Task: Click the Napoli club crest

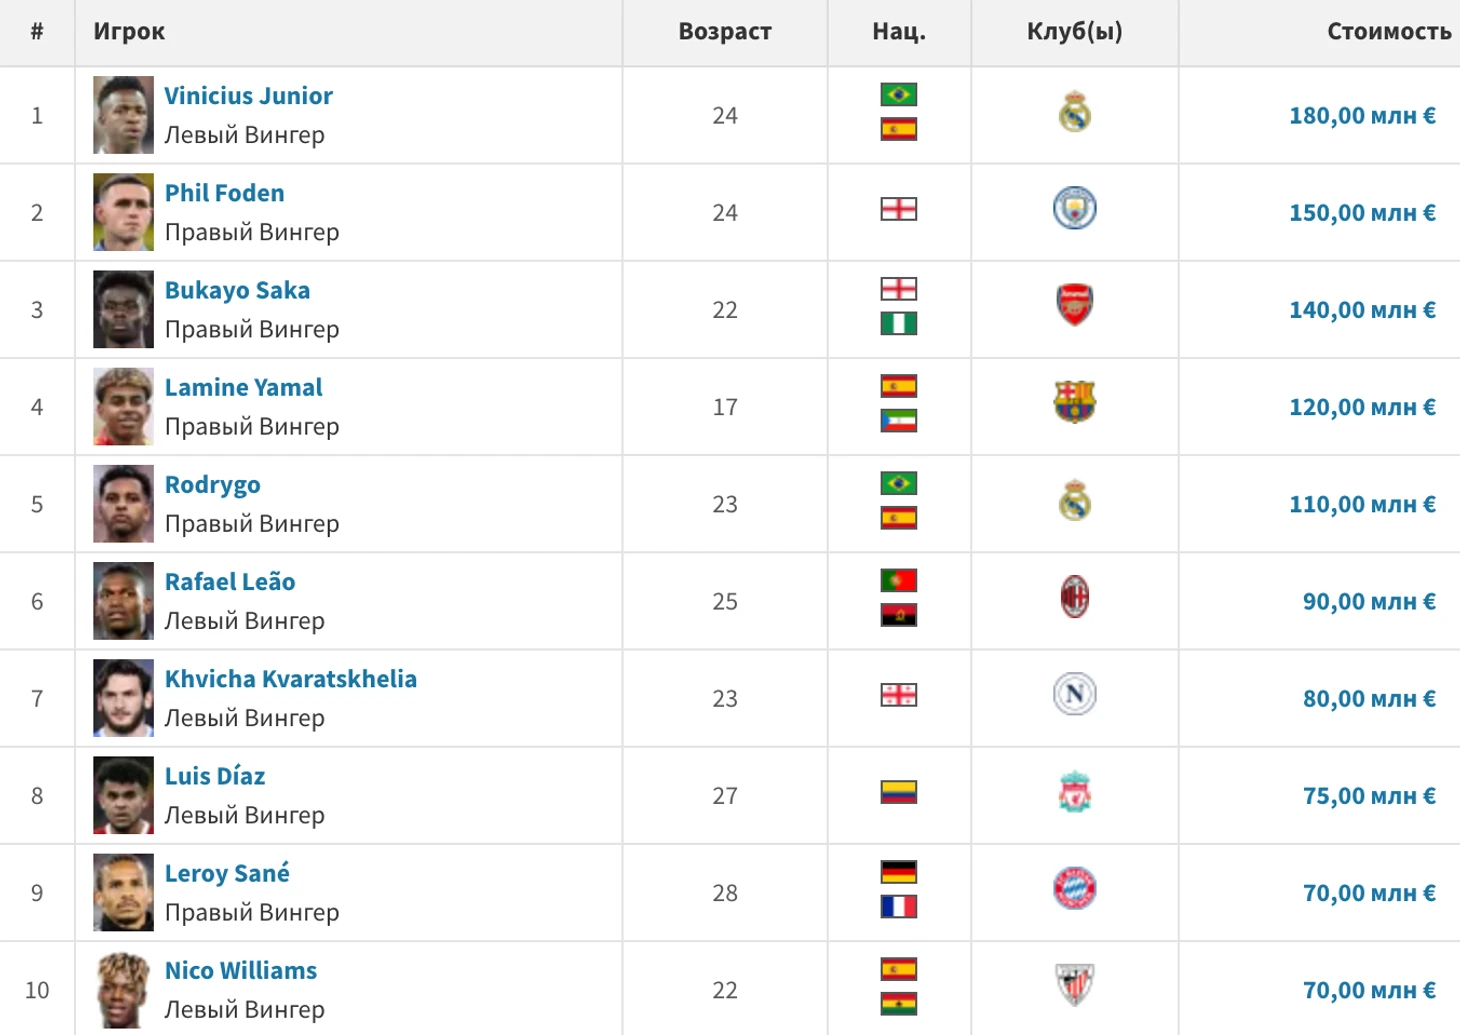Action: pyautogui.click(x=1075, y=694)
